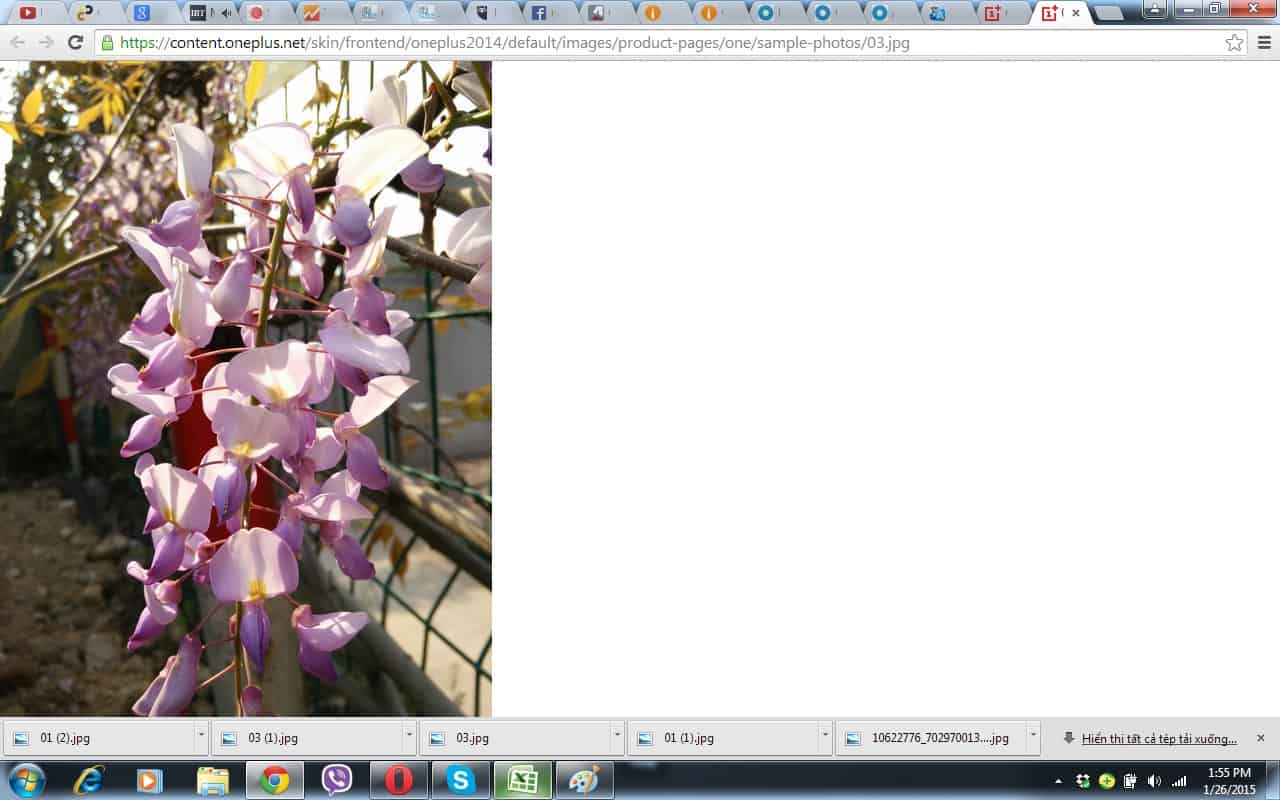
Task: Reload the page with the refresh icon
Action: coord(75,42)
